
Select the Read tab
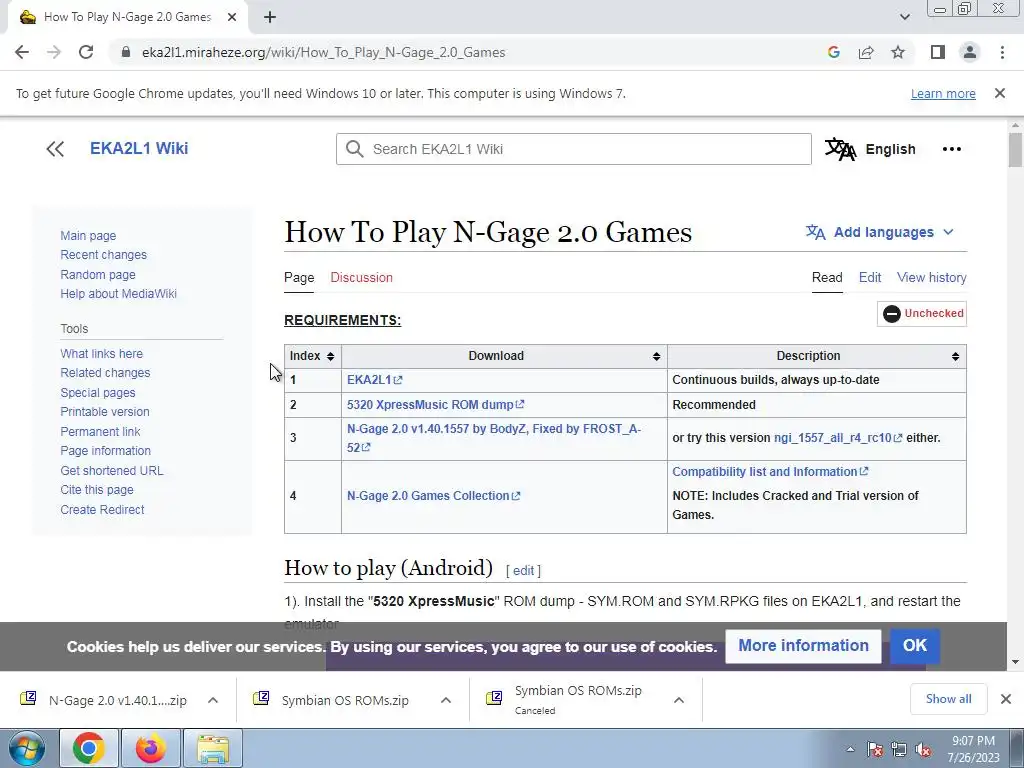827,278
